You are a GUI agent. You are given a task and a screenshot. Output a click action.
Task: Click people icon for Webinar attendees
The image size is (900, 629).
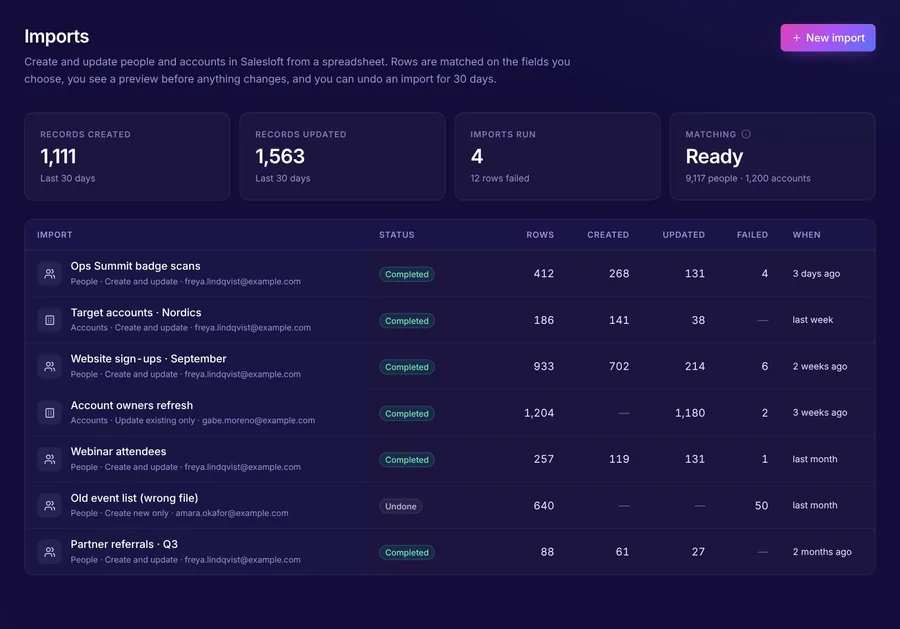coord(50,459)
